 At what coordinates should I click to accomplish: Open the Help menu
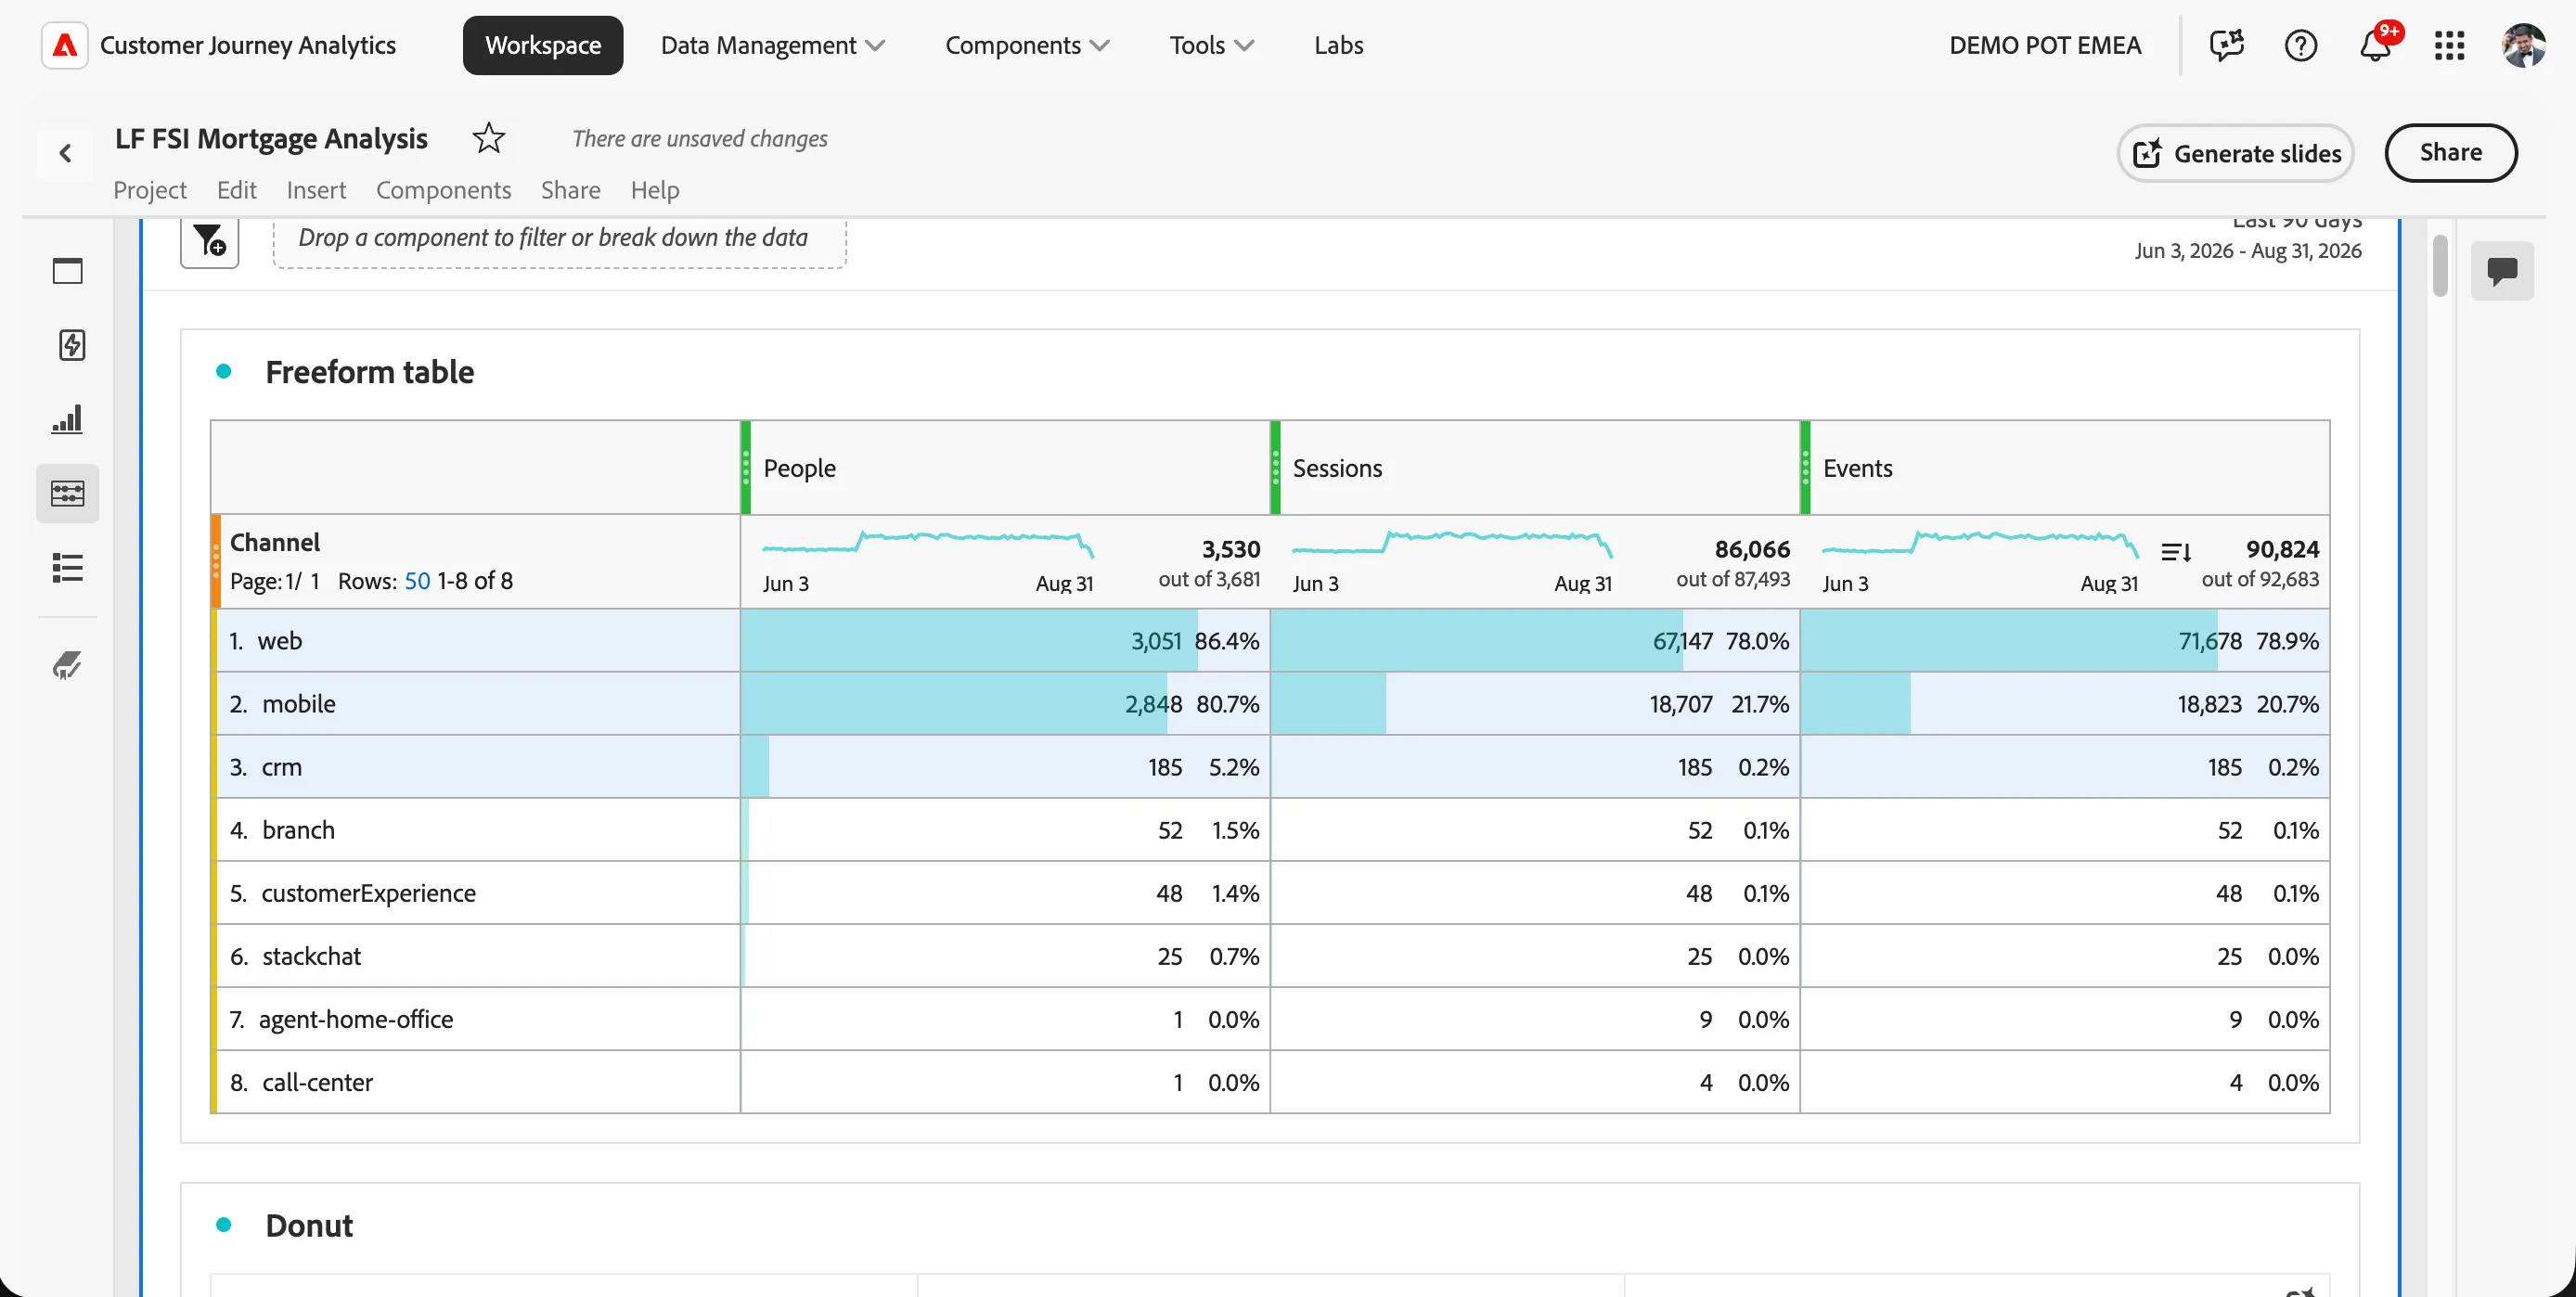click(655, 190)
